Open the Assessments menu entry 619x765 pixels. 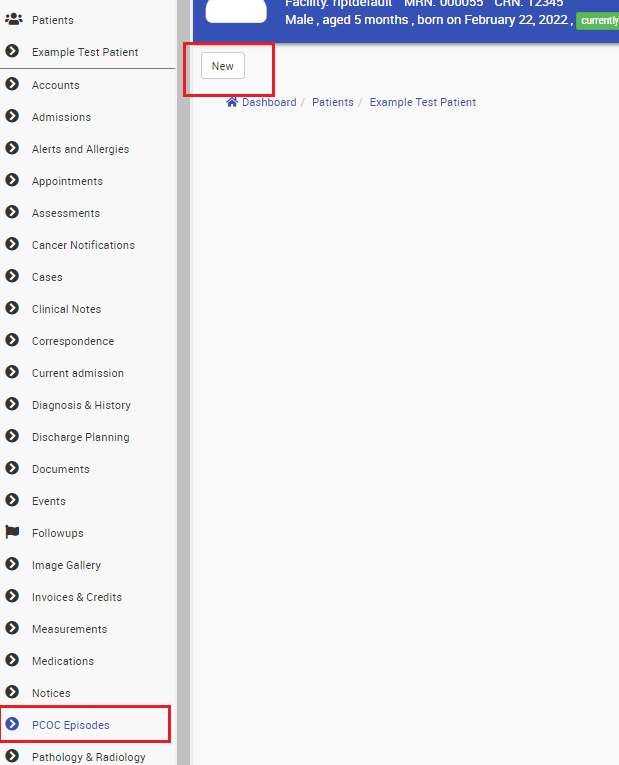(66, 213)
